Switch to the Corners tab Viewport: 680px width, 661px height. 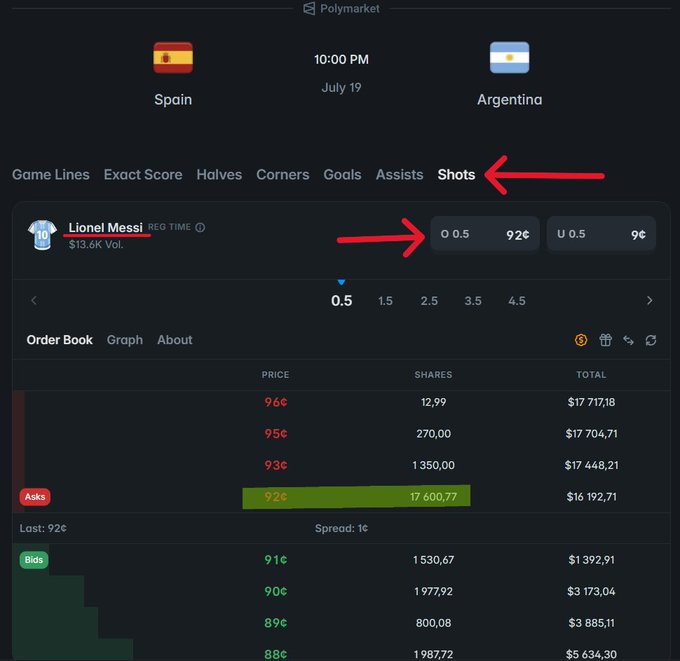click(283, 175)
